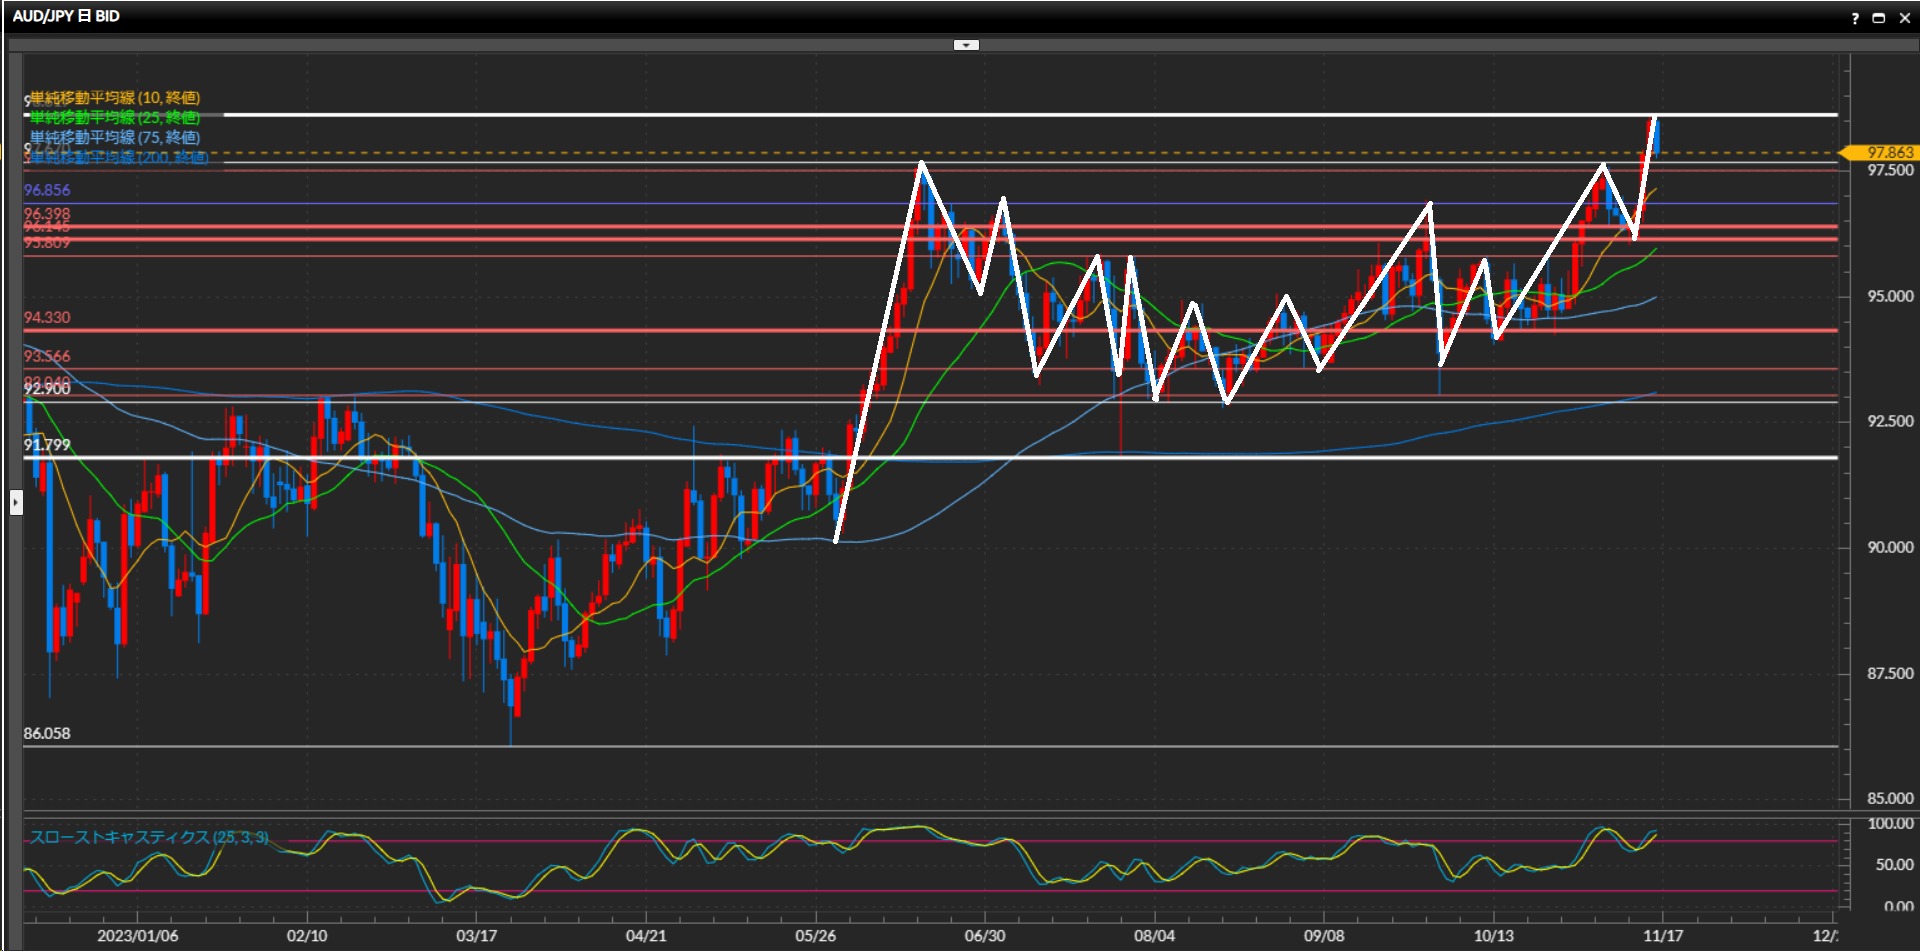Click the help question mark icon
This screenshot has height=951, width=1920.
coord(1855,18)
